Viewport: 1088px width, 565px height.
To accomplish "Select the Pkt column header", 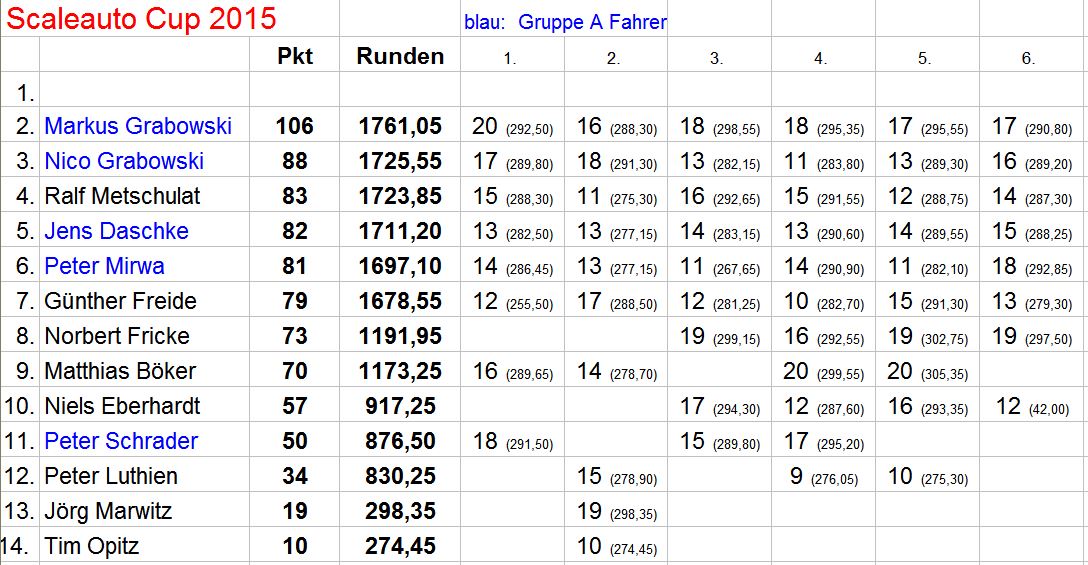I will pyautogui.click(x=295, y=56).
